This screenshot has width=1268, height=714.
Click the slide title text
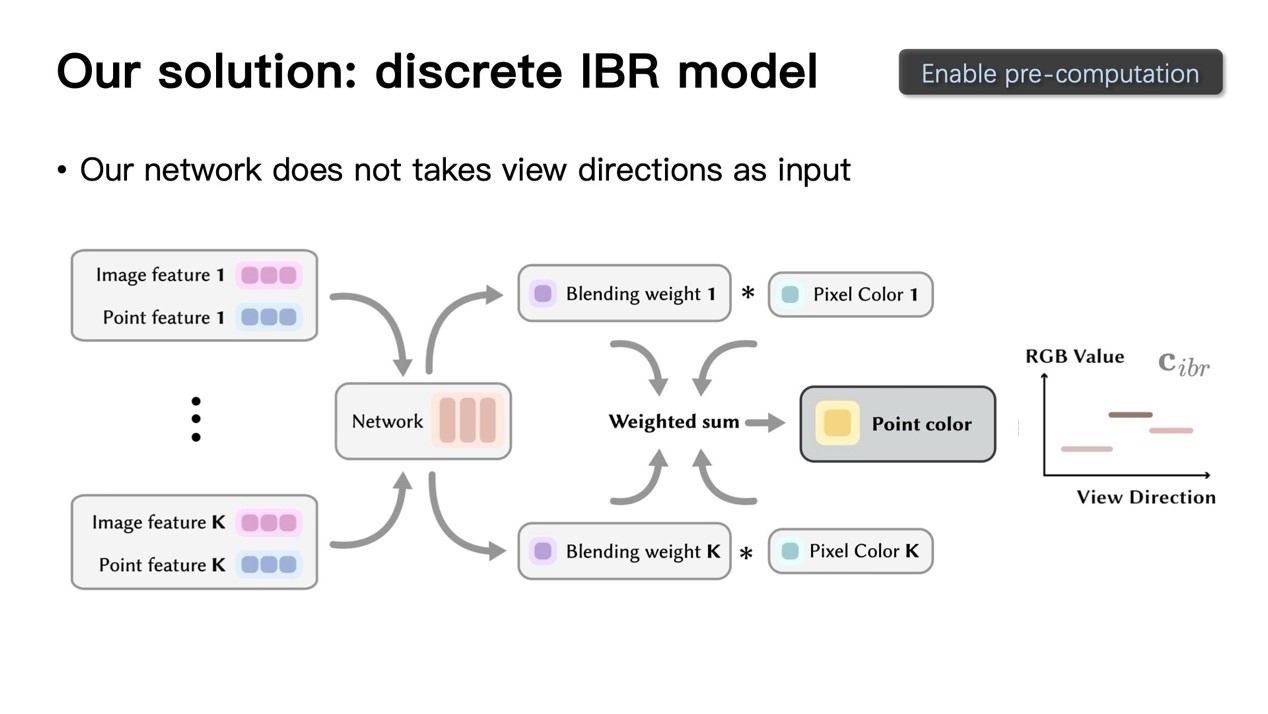[437, 72]
